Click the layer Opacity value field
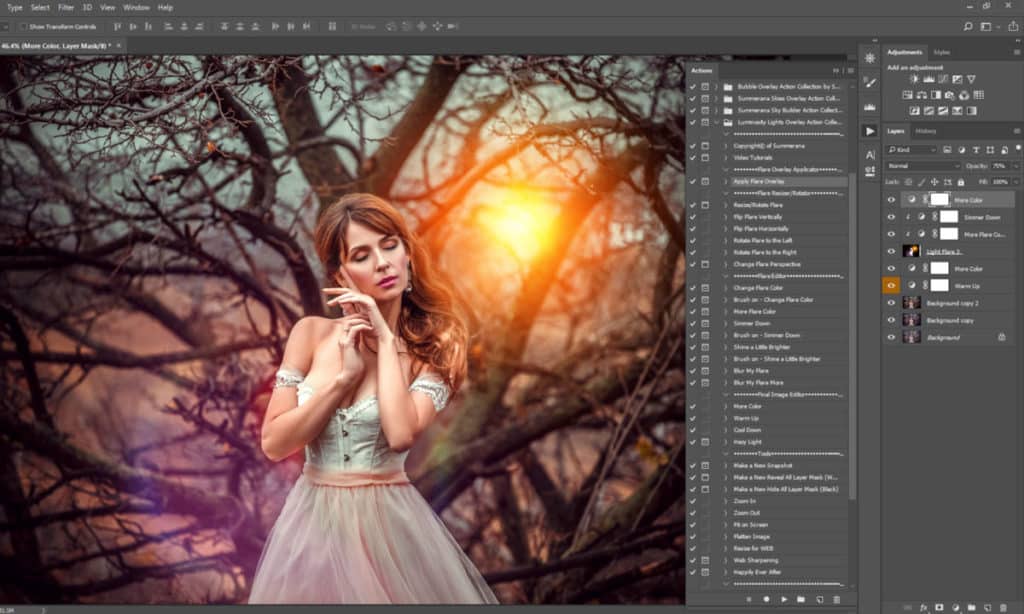Screen dimensions: 1024x614 coord(999,165)
